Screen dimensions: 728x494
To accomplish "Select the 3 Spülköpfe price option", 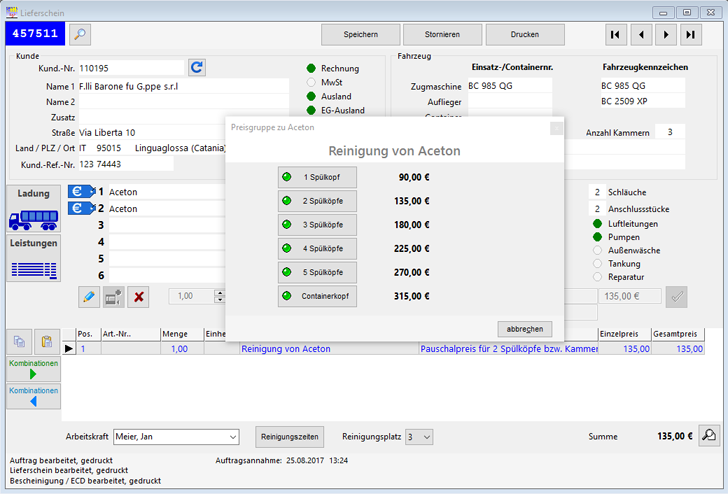I will [317, 225].
